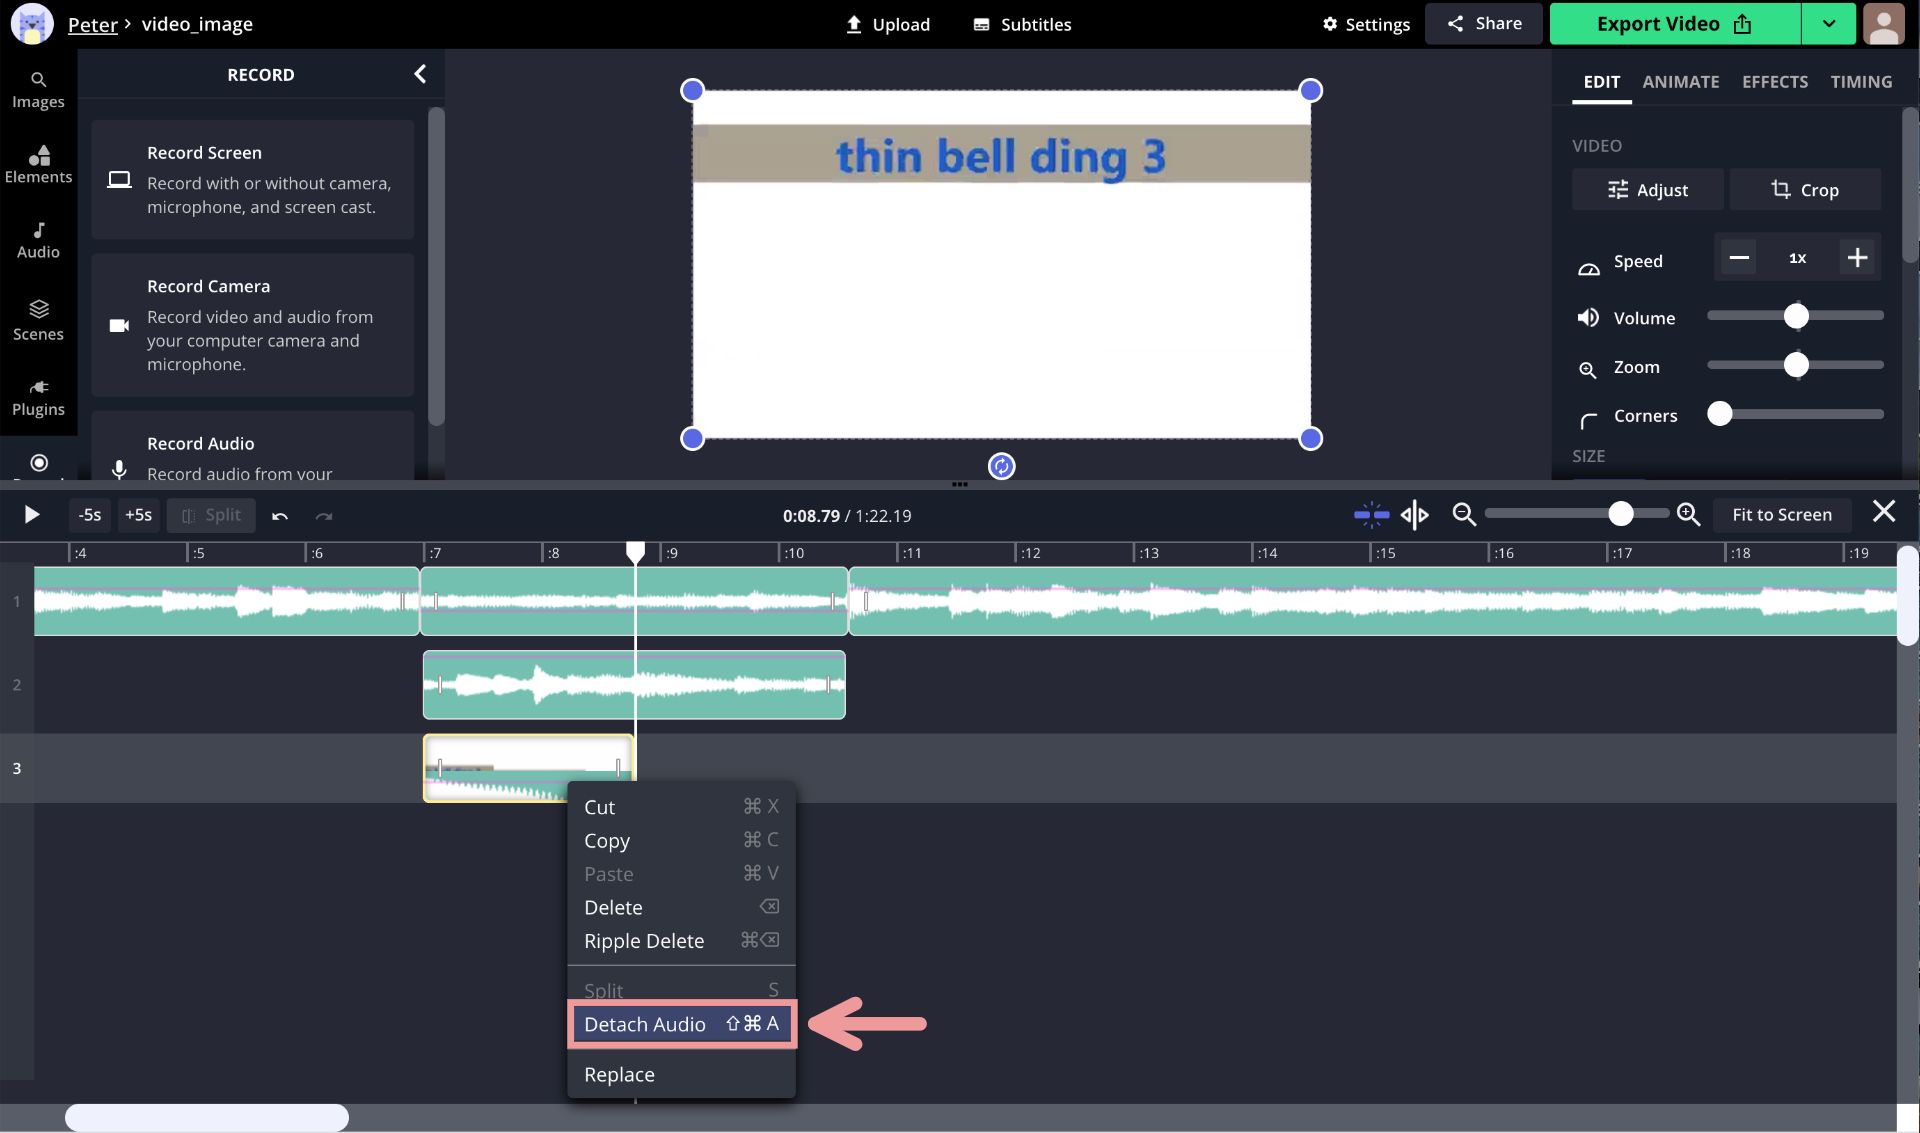The width and height of the screenshot is (1920, 1133).
Task: Expand the Export Video dropdown arrow
Action: coord(1828,24)
